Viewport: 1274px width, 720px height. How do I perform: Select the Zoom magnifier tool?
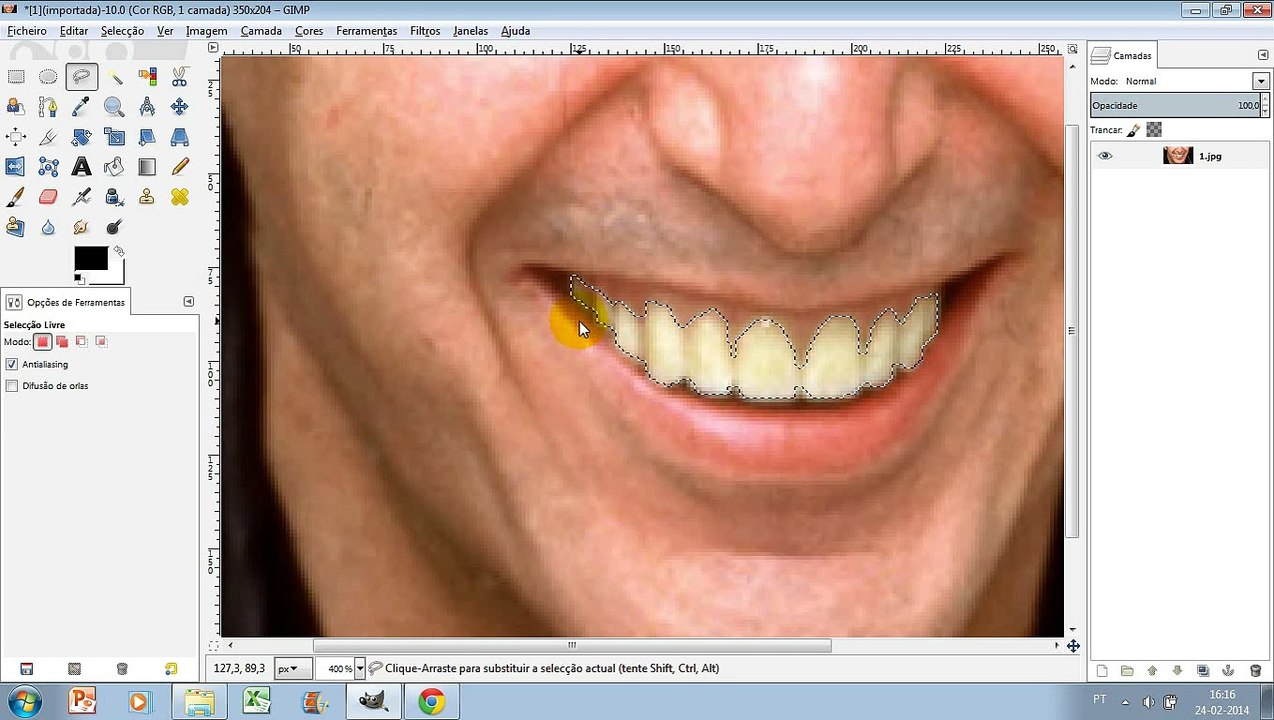point(114,106)
